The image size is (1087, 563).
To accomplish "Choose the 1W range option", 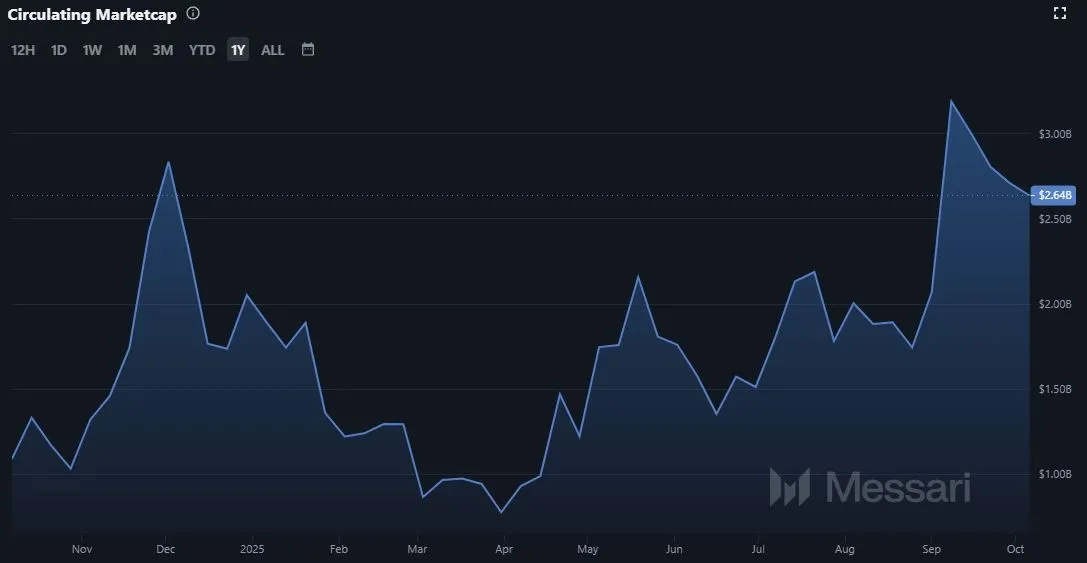I will (92, 50).
